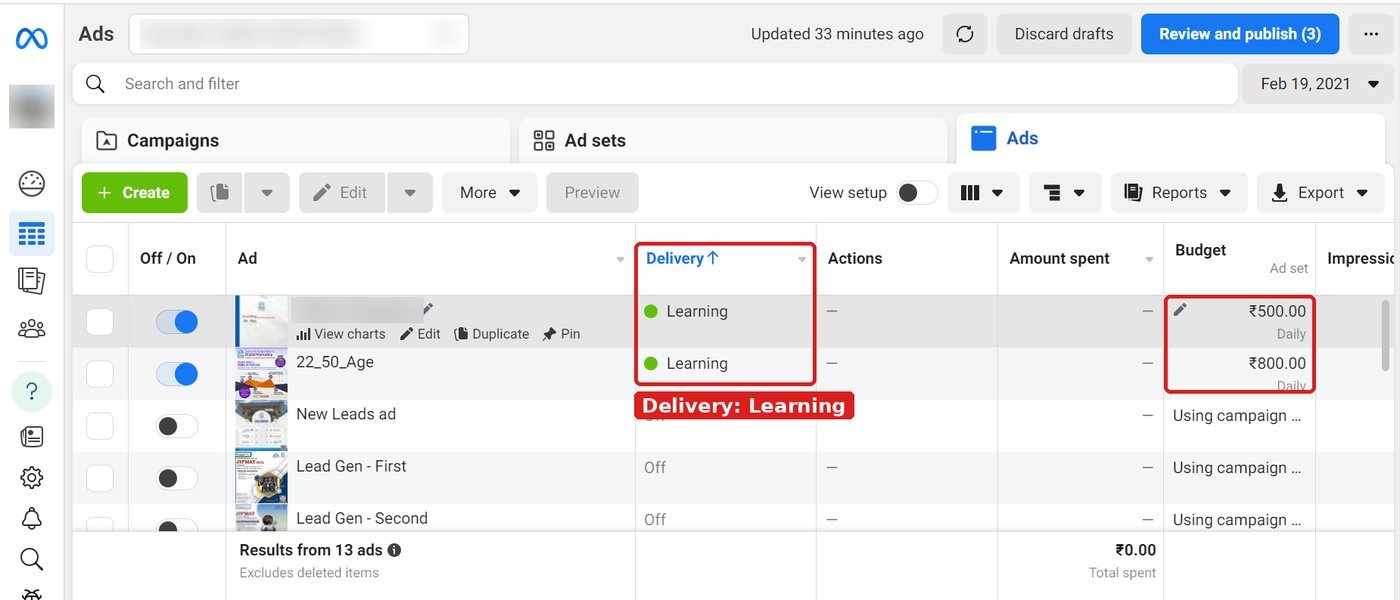Tick the select-all checkbox in table header
1400x600 pixels.
click(100, 259)
